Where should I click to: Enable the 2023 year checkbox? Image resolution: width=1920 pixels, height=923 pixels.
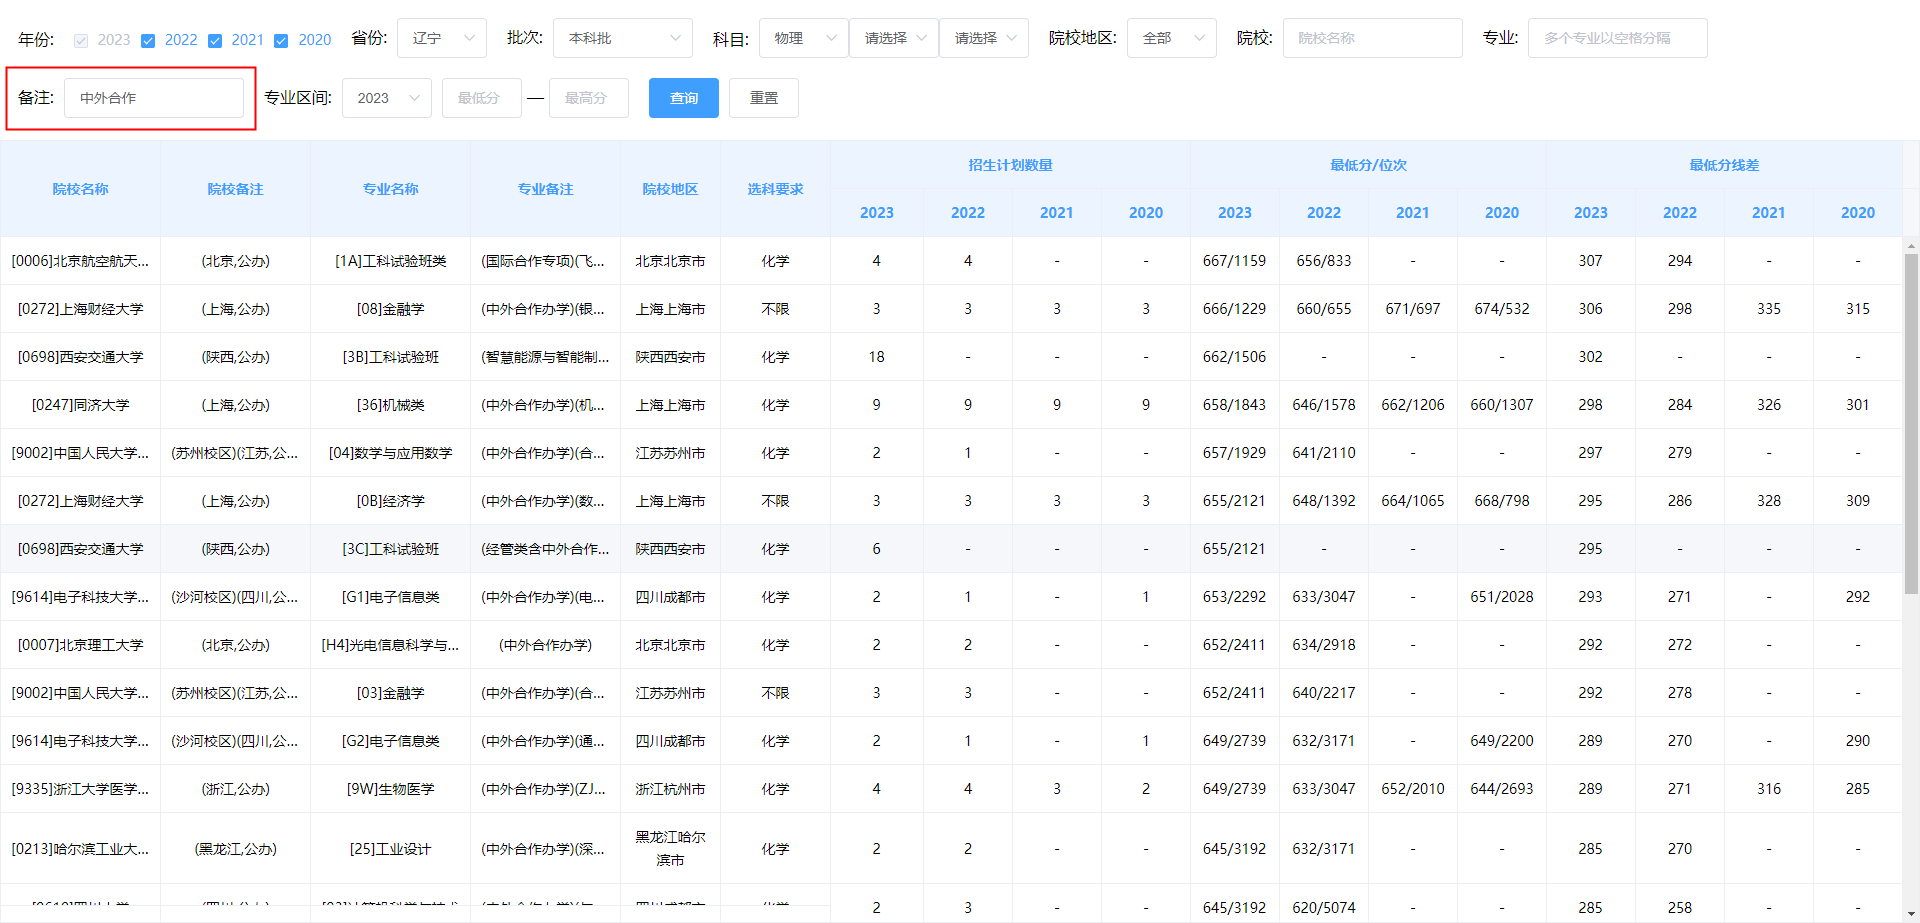(x=80, y=40)
